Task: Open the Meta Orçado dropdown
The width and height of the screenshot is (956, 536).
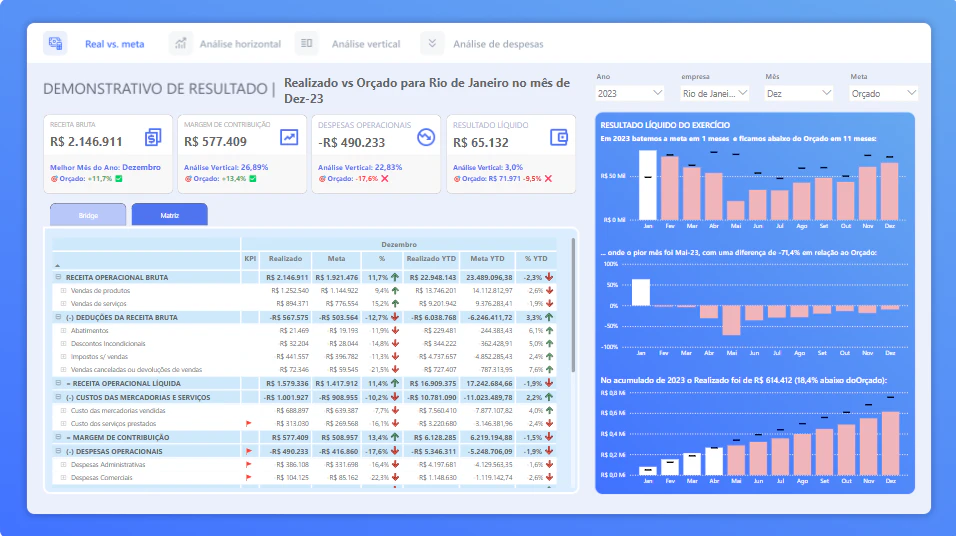Action: (x=883, y=93)
